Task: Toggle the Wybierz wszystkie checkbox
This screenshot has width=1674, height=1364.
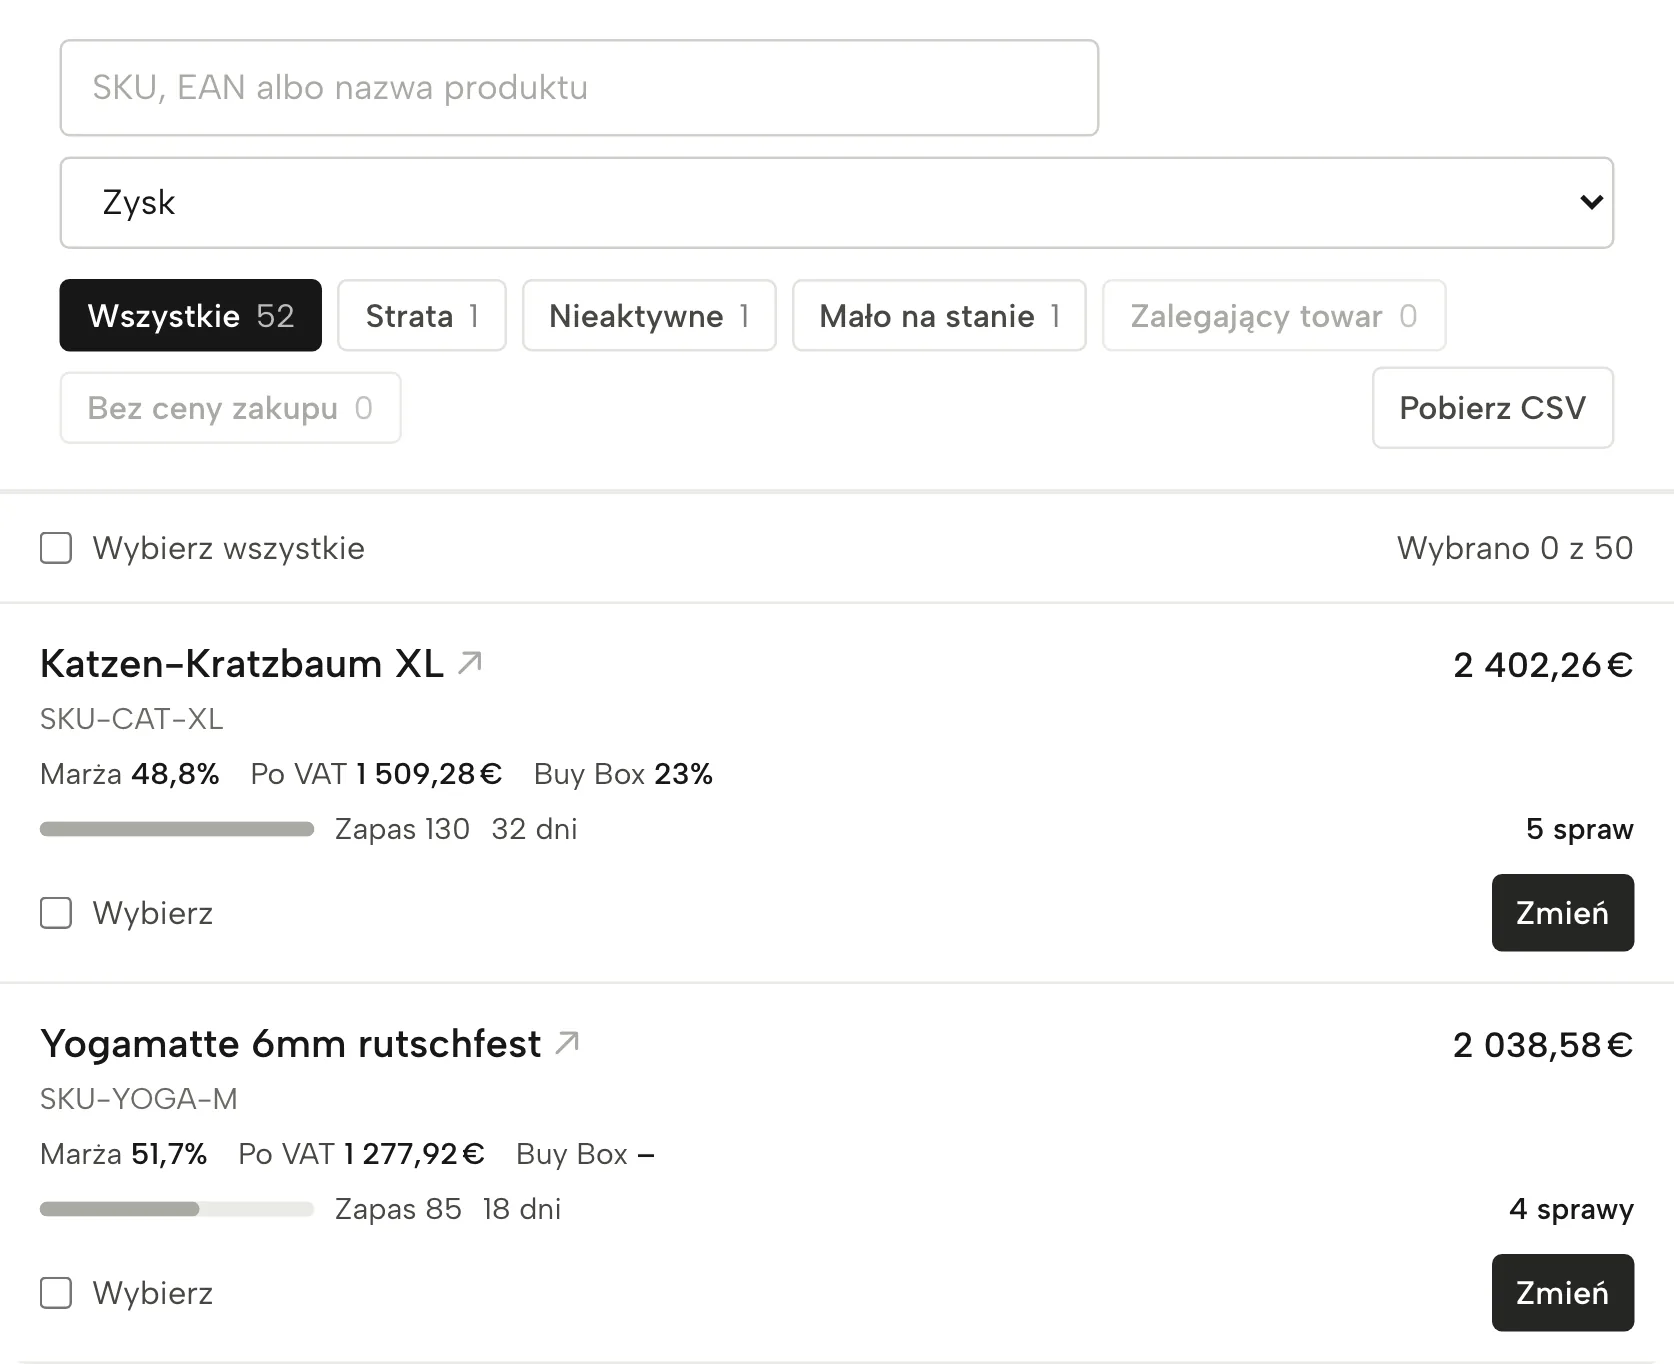Action: pos(56,548)
